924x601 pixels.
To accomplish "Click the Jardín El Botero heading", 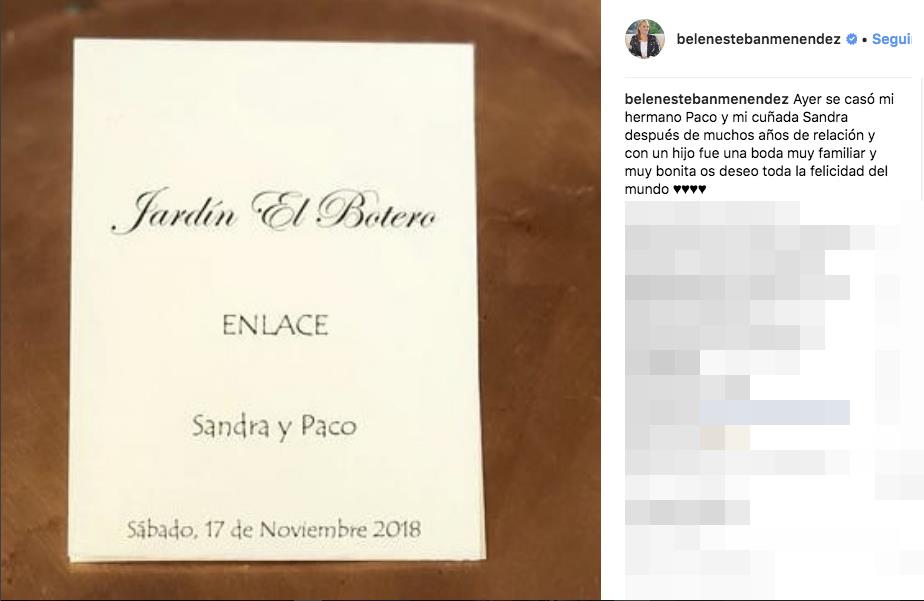I will pyautogui.click(x=275, y=211).
